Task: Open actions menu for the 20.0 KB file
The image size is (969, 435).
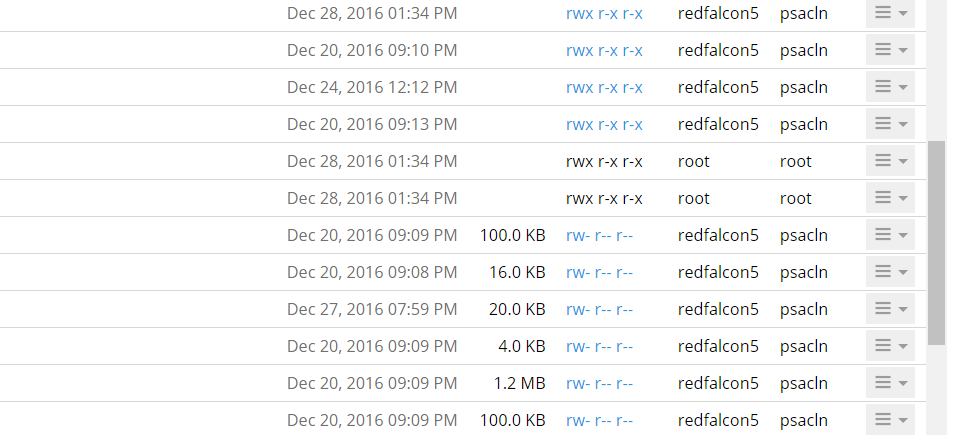Action: coord(890,309)
